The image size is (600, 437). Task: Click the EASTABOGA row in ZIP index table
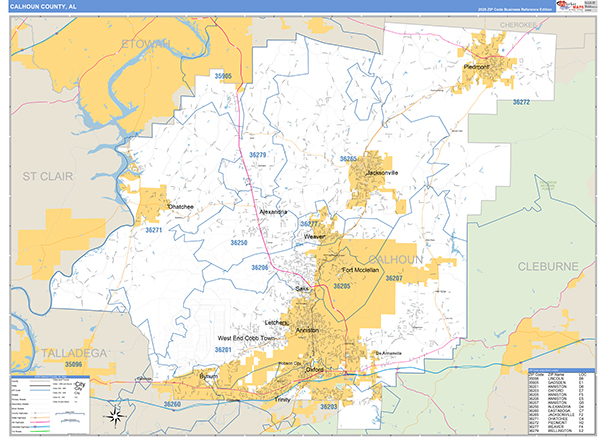[561, 411]
